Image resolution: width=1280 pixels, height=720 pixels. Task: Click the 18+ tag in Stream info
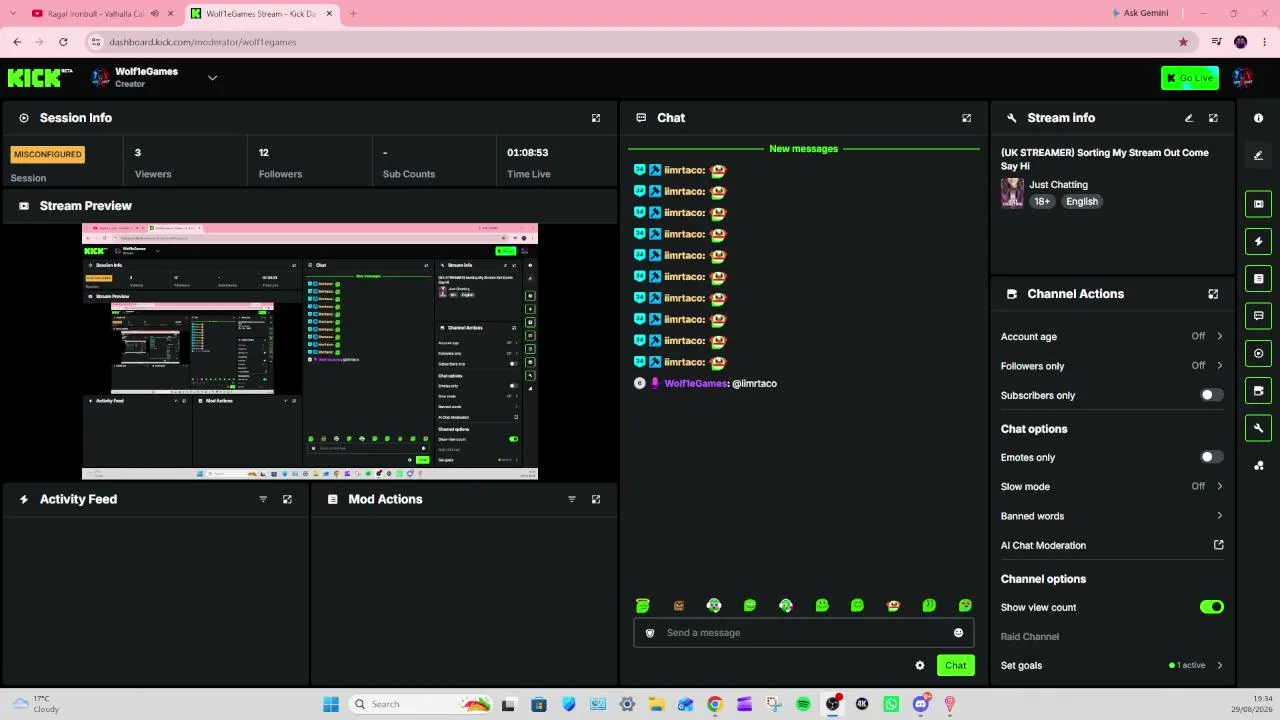click(x=1042, y=202)
